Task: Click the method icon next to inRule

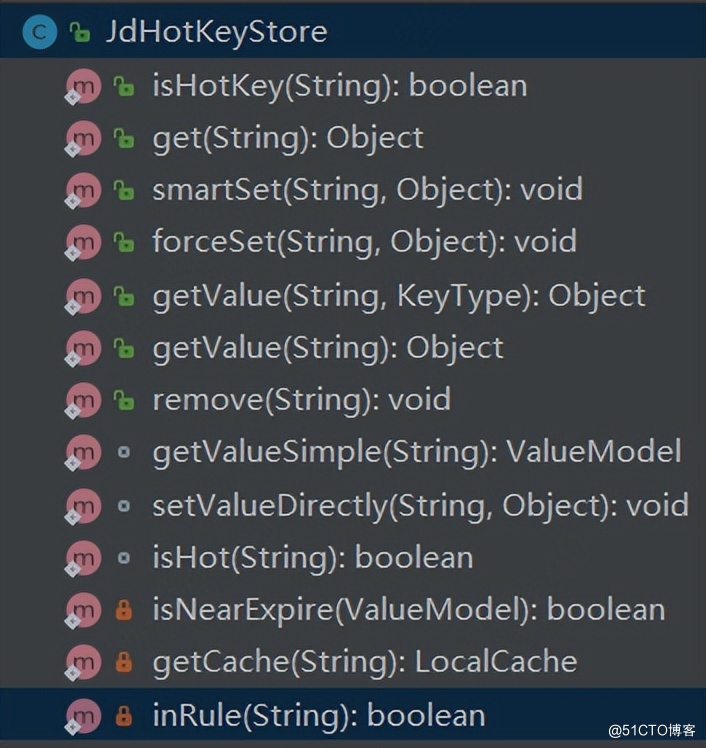Action: coord(83,715)
